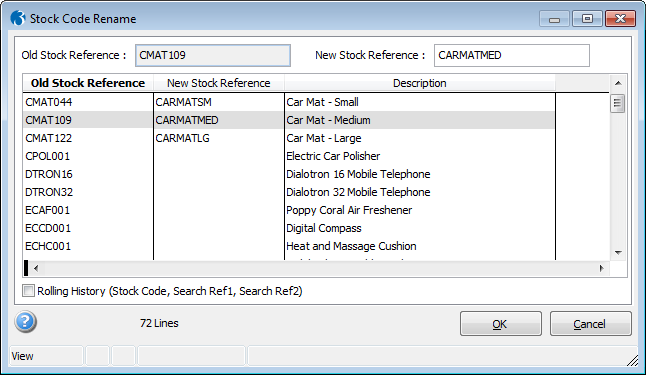Click the Car Mat - Small description
646x375 pixels.
(322, 102)
